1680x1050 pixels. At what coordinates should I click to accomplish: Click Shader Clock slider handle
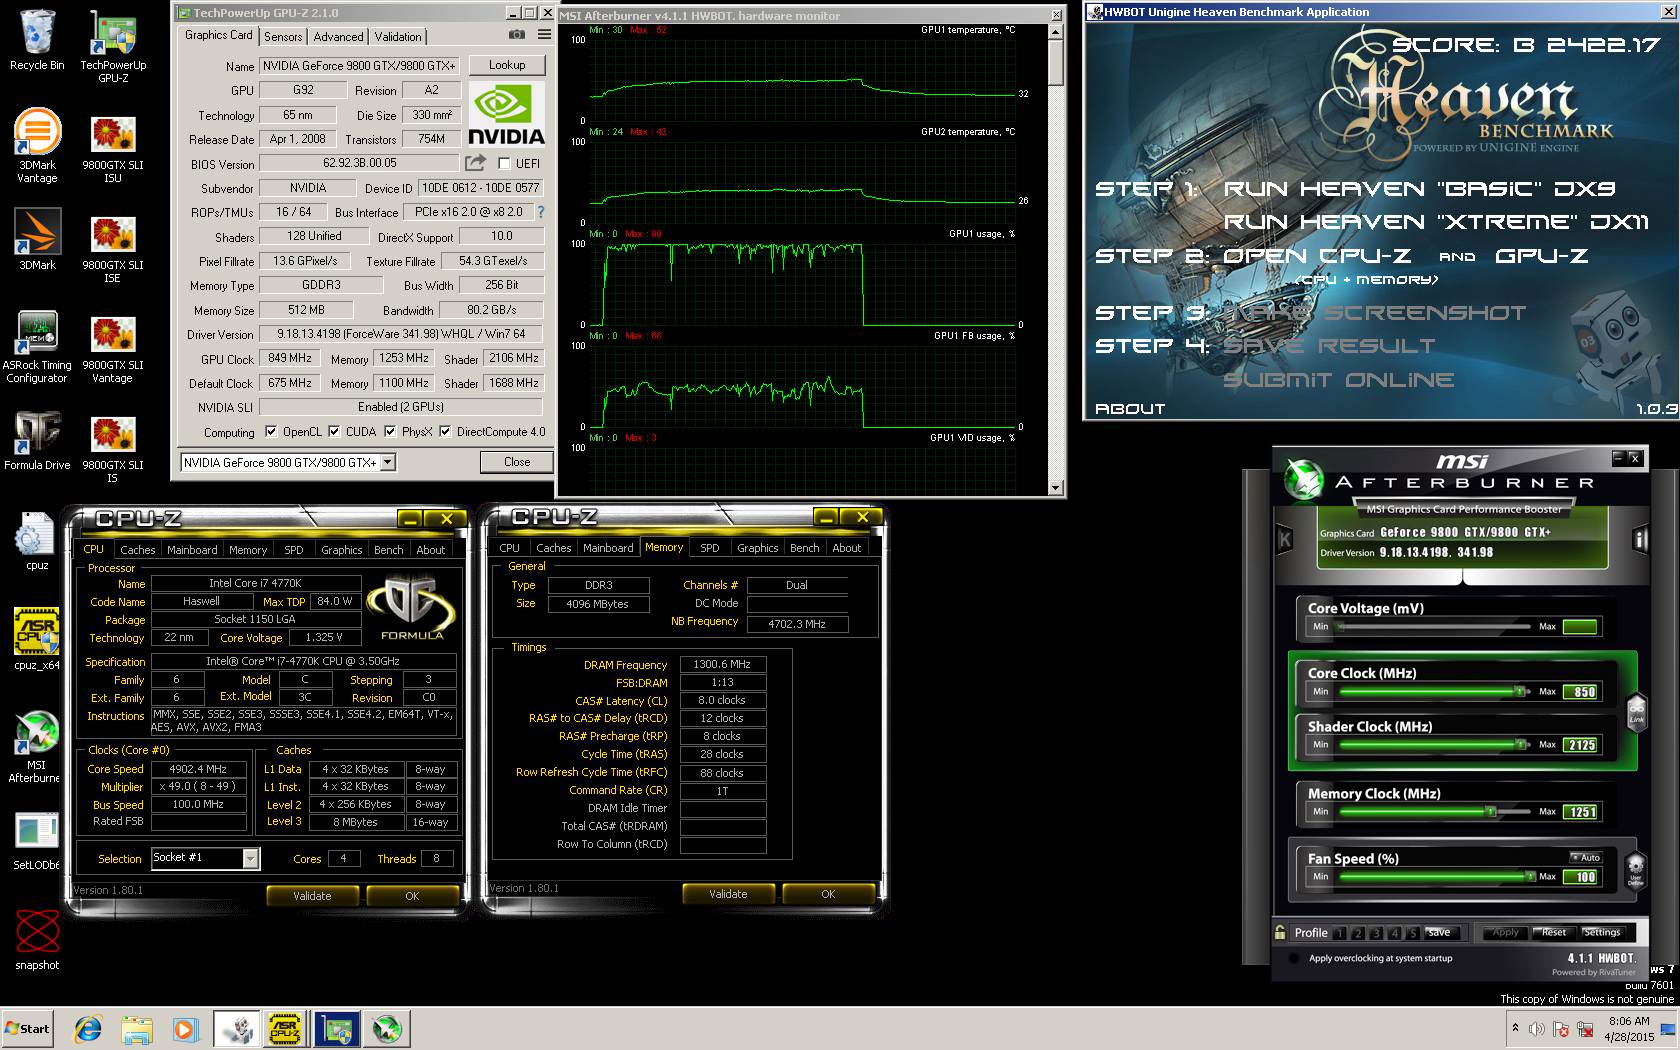1519,744
